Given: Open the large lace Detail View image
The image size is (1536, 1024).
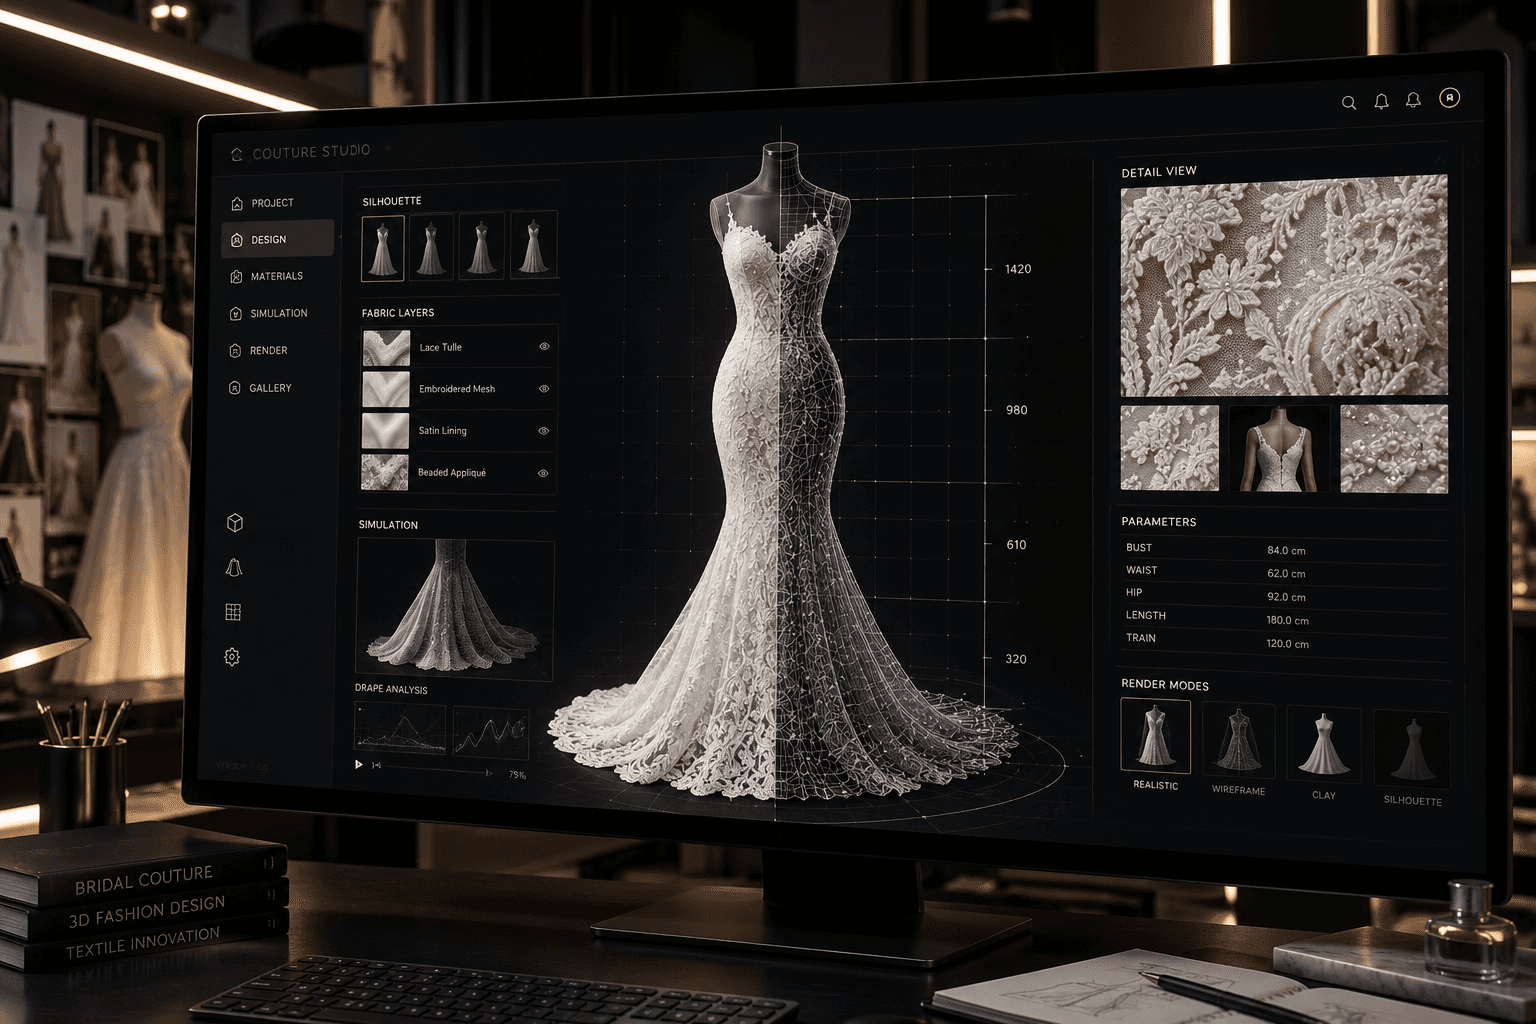Looking at the screenshot, I should point(1284,286).
